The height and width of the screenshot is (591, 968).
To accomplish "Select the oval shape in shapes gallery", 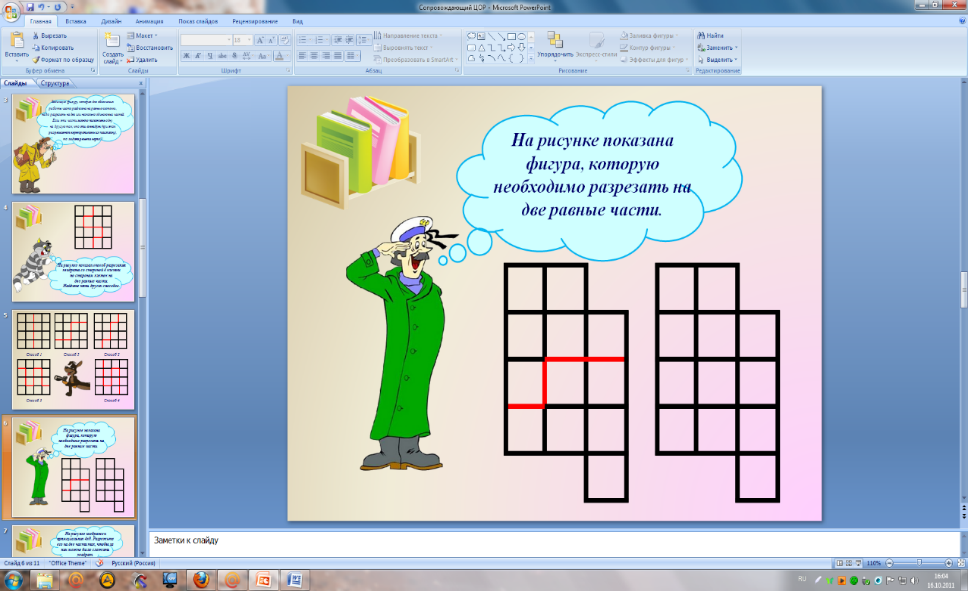I will pos(522,36).
